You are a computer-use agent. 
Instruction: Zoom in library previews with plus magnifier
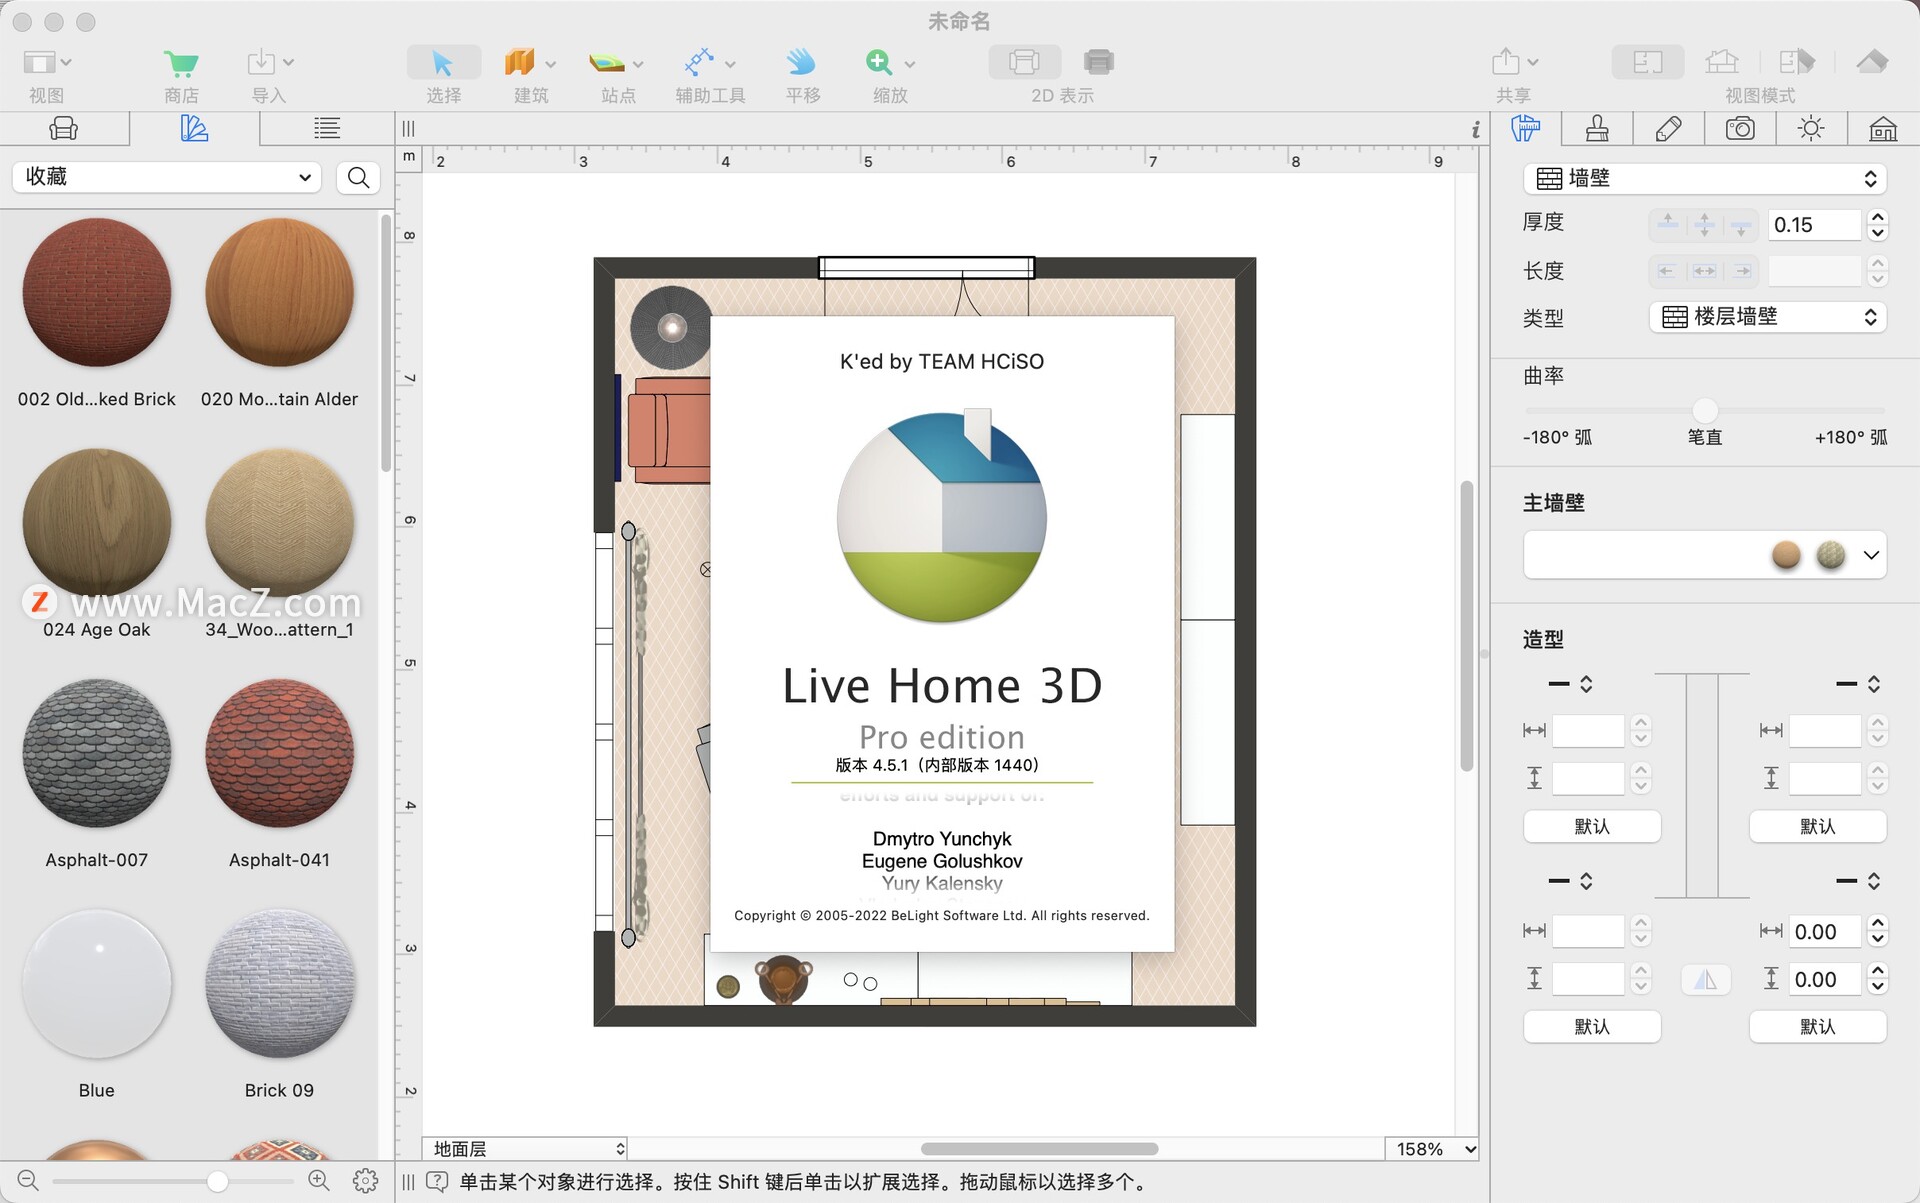(x=319, y=1180)
